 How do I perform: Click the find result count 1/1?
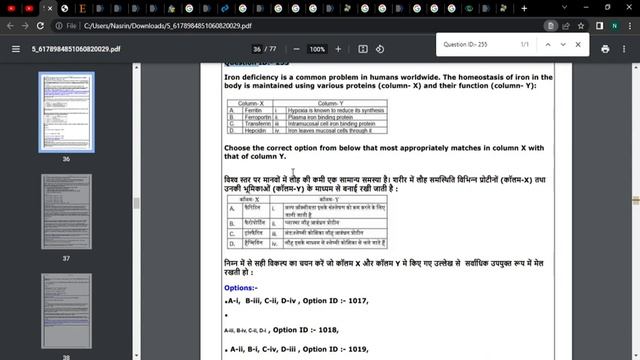524,44
